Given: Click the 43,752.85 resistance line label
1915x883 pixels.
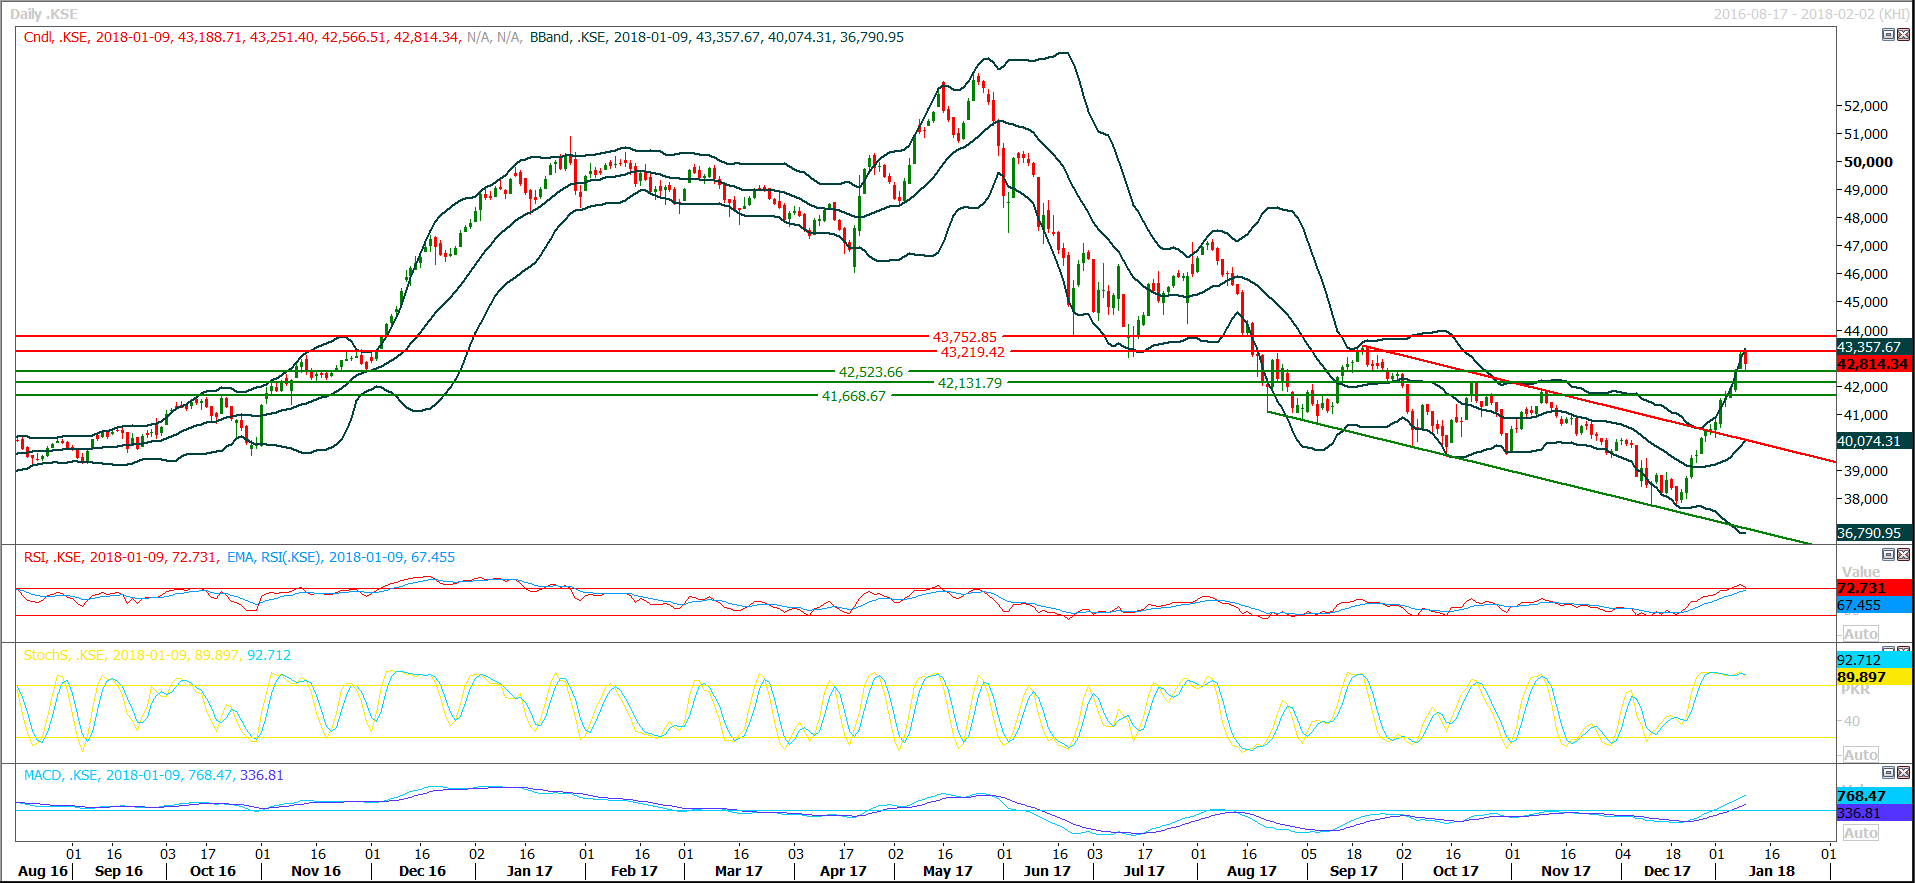Looking at the screenshot, I should (x=964, y=337).
